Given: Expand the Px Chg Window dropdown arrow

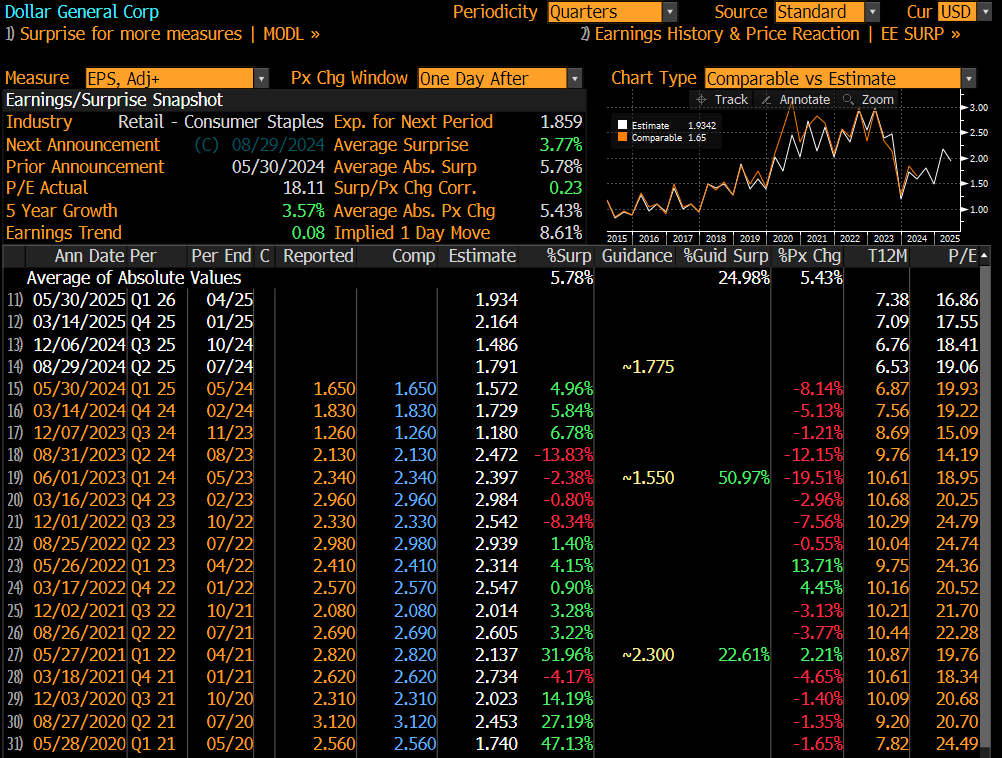Looking at the screenshot, I should pos(575,79).
